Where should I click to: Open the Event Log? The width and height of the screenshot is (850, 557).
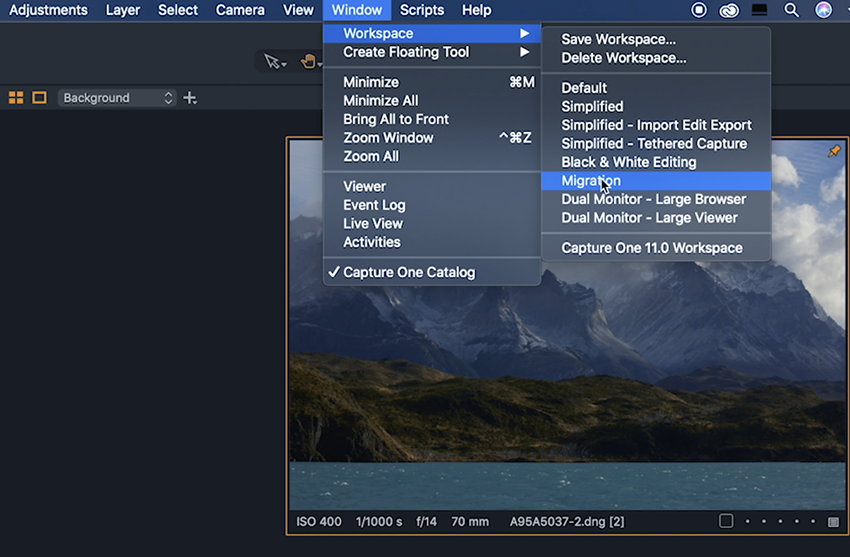[x=432, y=205]
